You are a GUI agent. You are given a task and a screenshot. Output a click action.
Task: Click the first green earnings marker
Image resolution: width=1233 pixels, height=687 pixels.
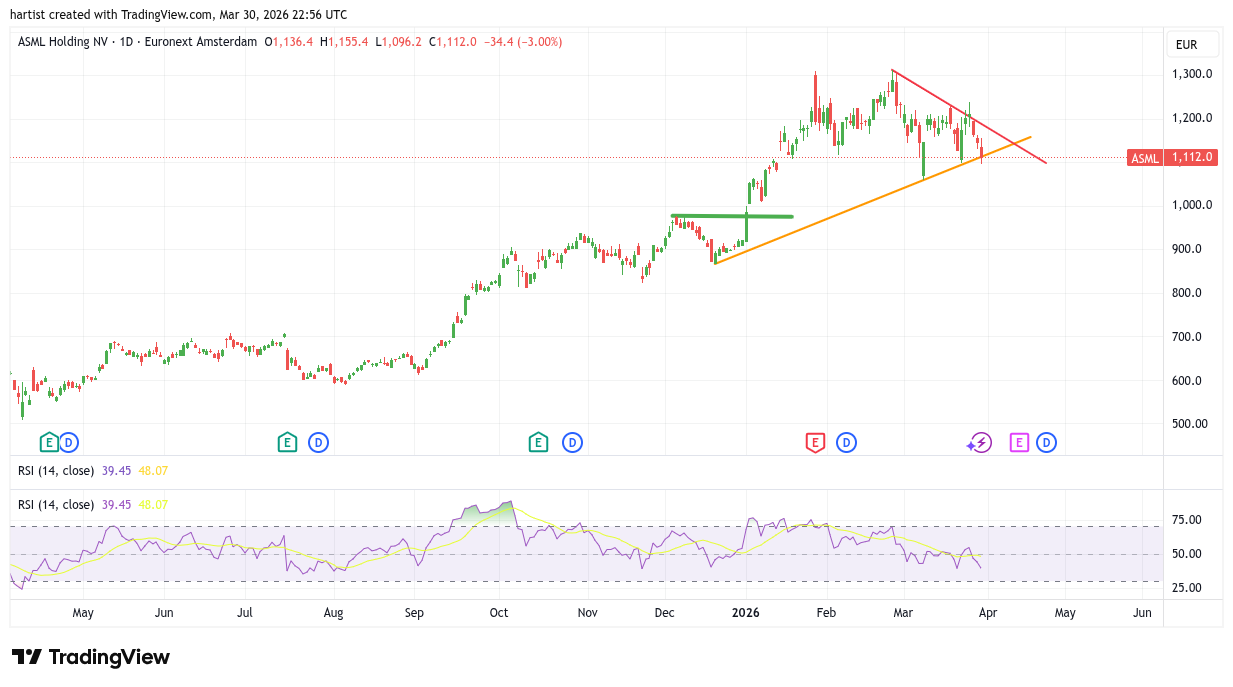48,442
